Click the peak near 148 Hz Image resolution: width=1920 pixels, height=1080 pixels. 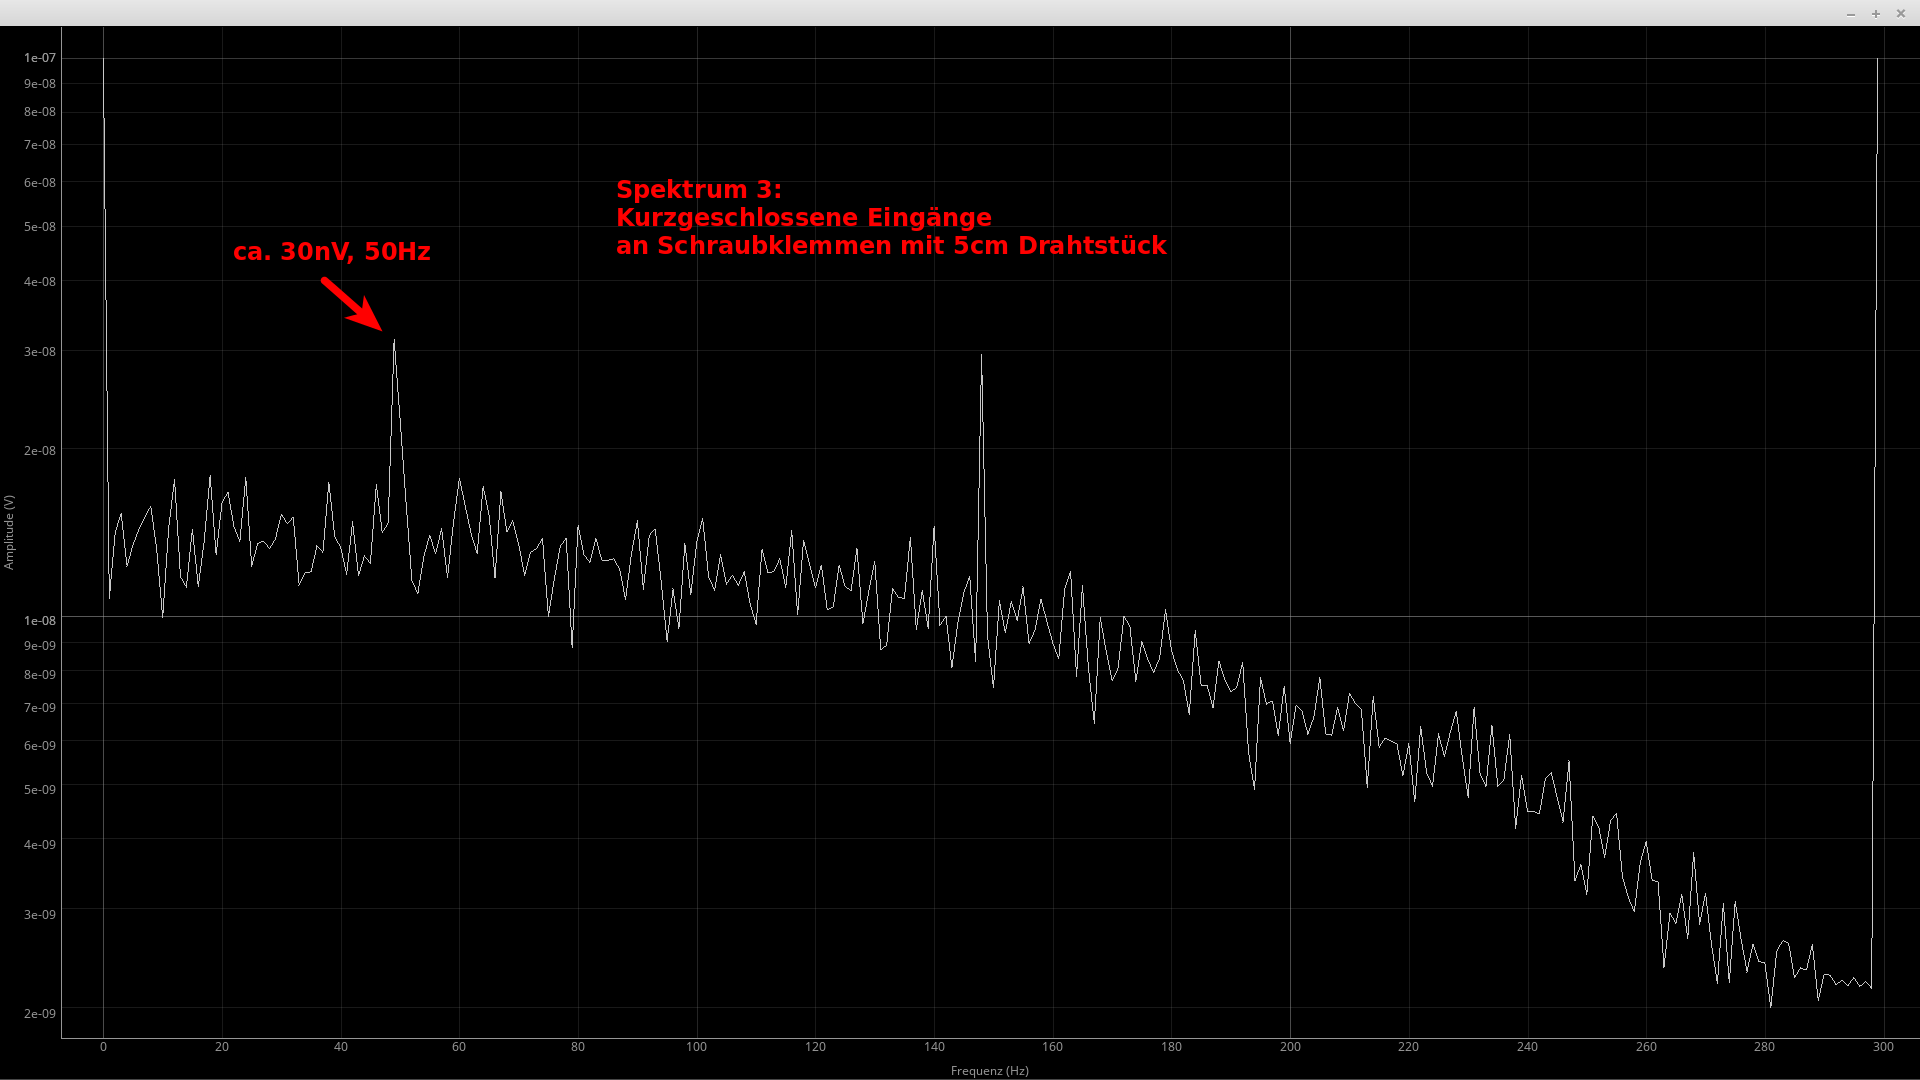[981, 357]
